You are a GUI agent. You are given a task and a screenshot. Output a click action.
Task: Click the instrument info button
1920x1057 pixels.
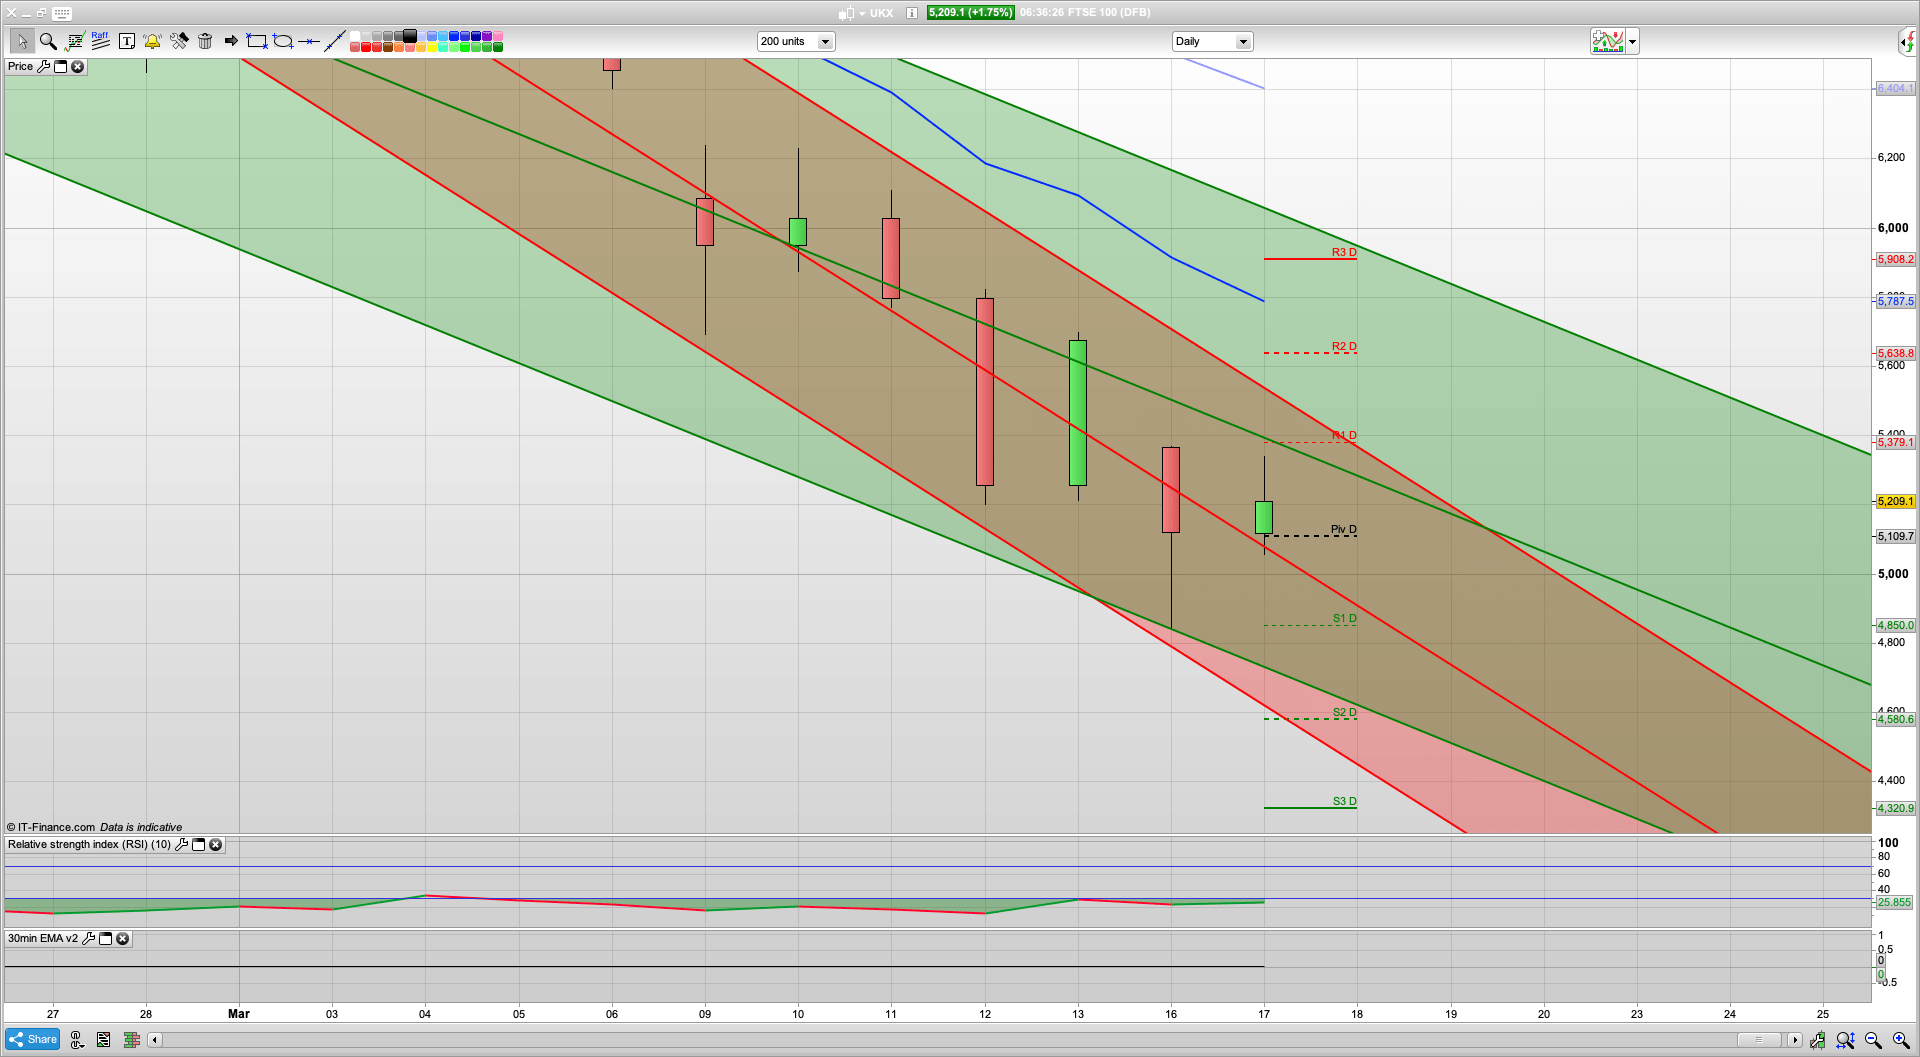pos(911,13)
